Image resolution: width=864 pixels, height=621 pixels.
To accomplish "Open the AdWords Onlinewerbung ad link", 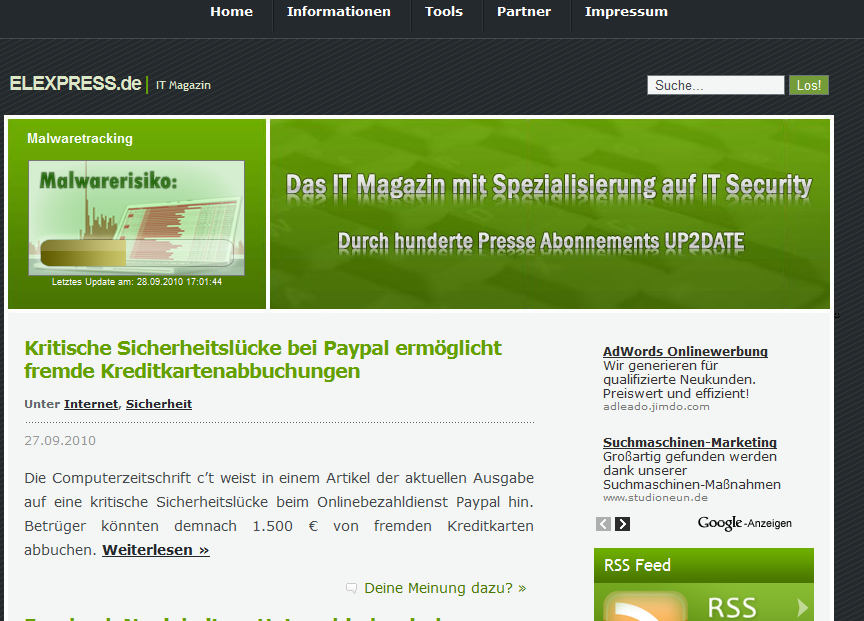I will [x=685, y=352].
